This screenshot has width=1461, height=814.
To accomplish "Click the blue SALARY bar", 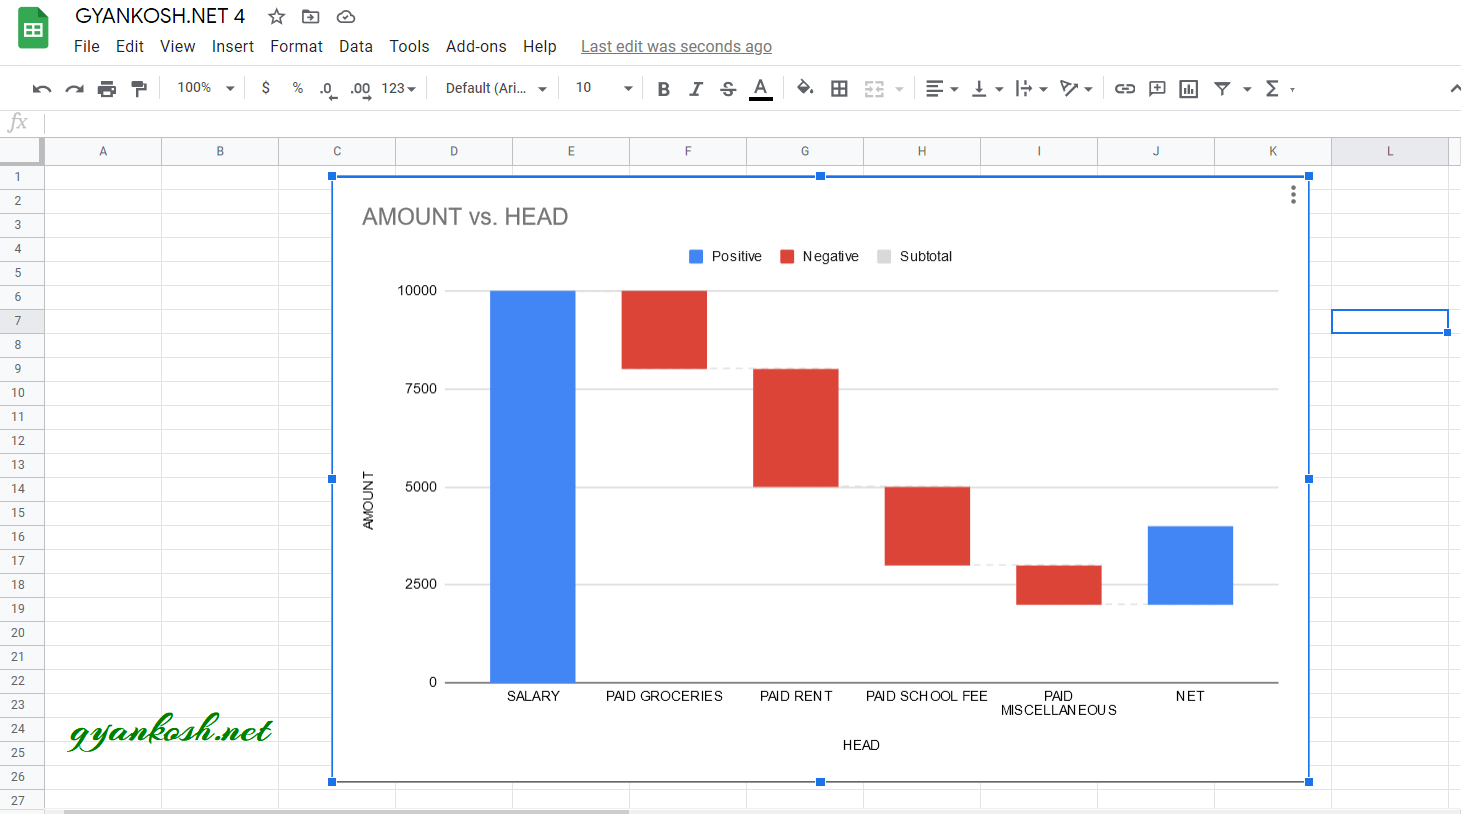I will [533, 486].
